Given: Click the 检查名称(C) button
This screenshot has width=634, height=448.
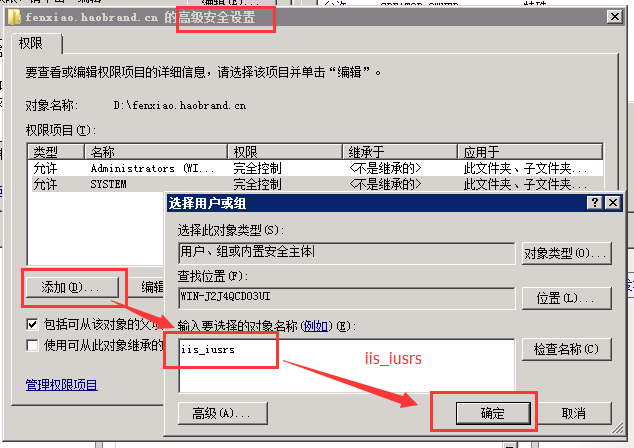Looking at the screenshot, I should tap(566, 349).
